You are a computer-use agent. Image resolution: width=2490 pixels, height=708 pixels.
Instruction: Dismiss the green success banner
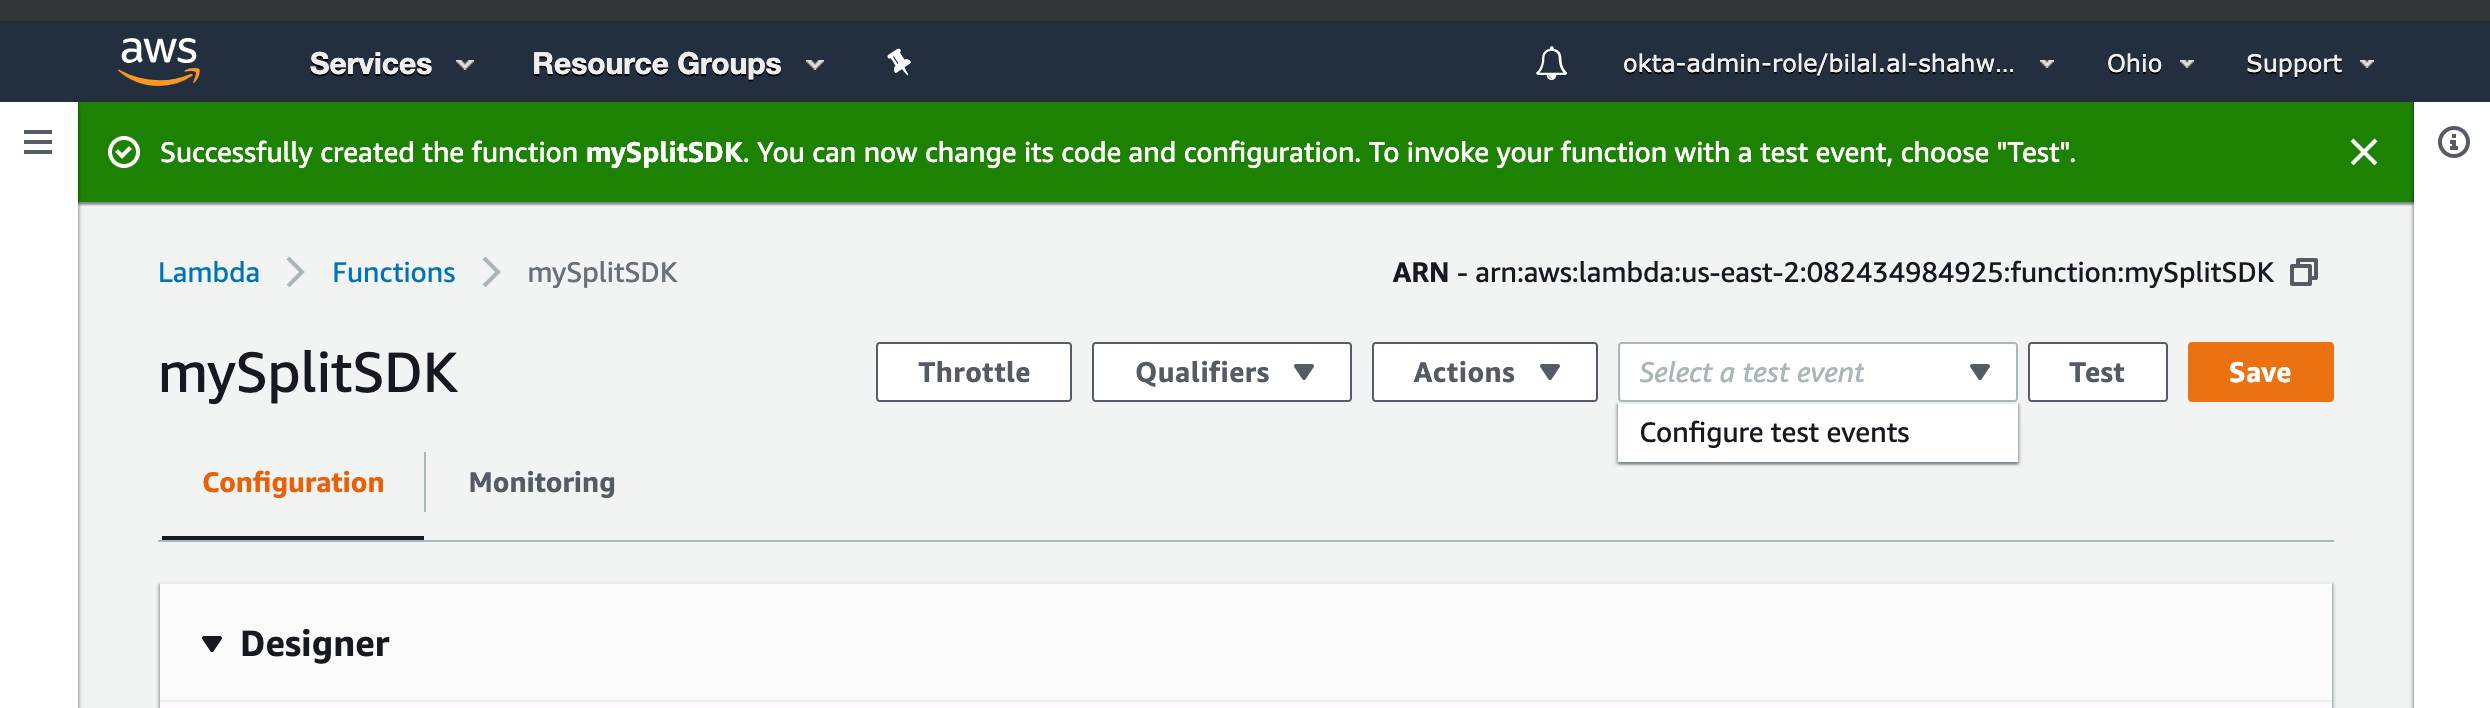tap(2363, 152)
